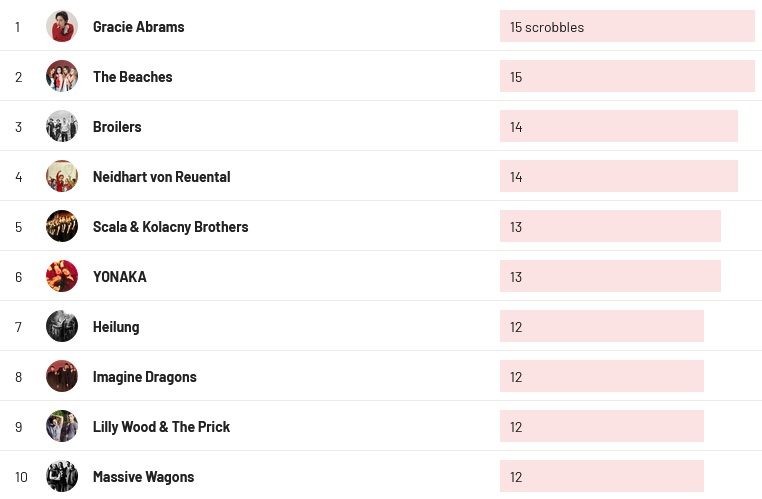Select the Broilers band avatar
The image size is (762, 499).
pos(62,126)
